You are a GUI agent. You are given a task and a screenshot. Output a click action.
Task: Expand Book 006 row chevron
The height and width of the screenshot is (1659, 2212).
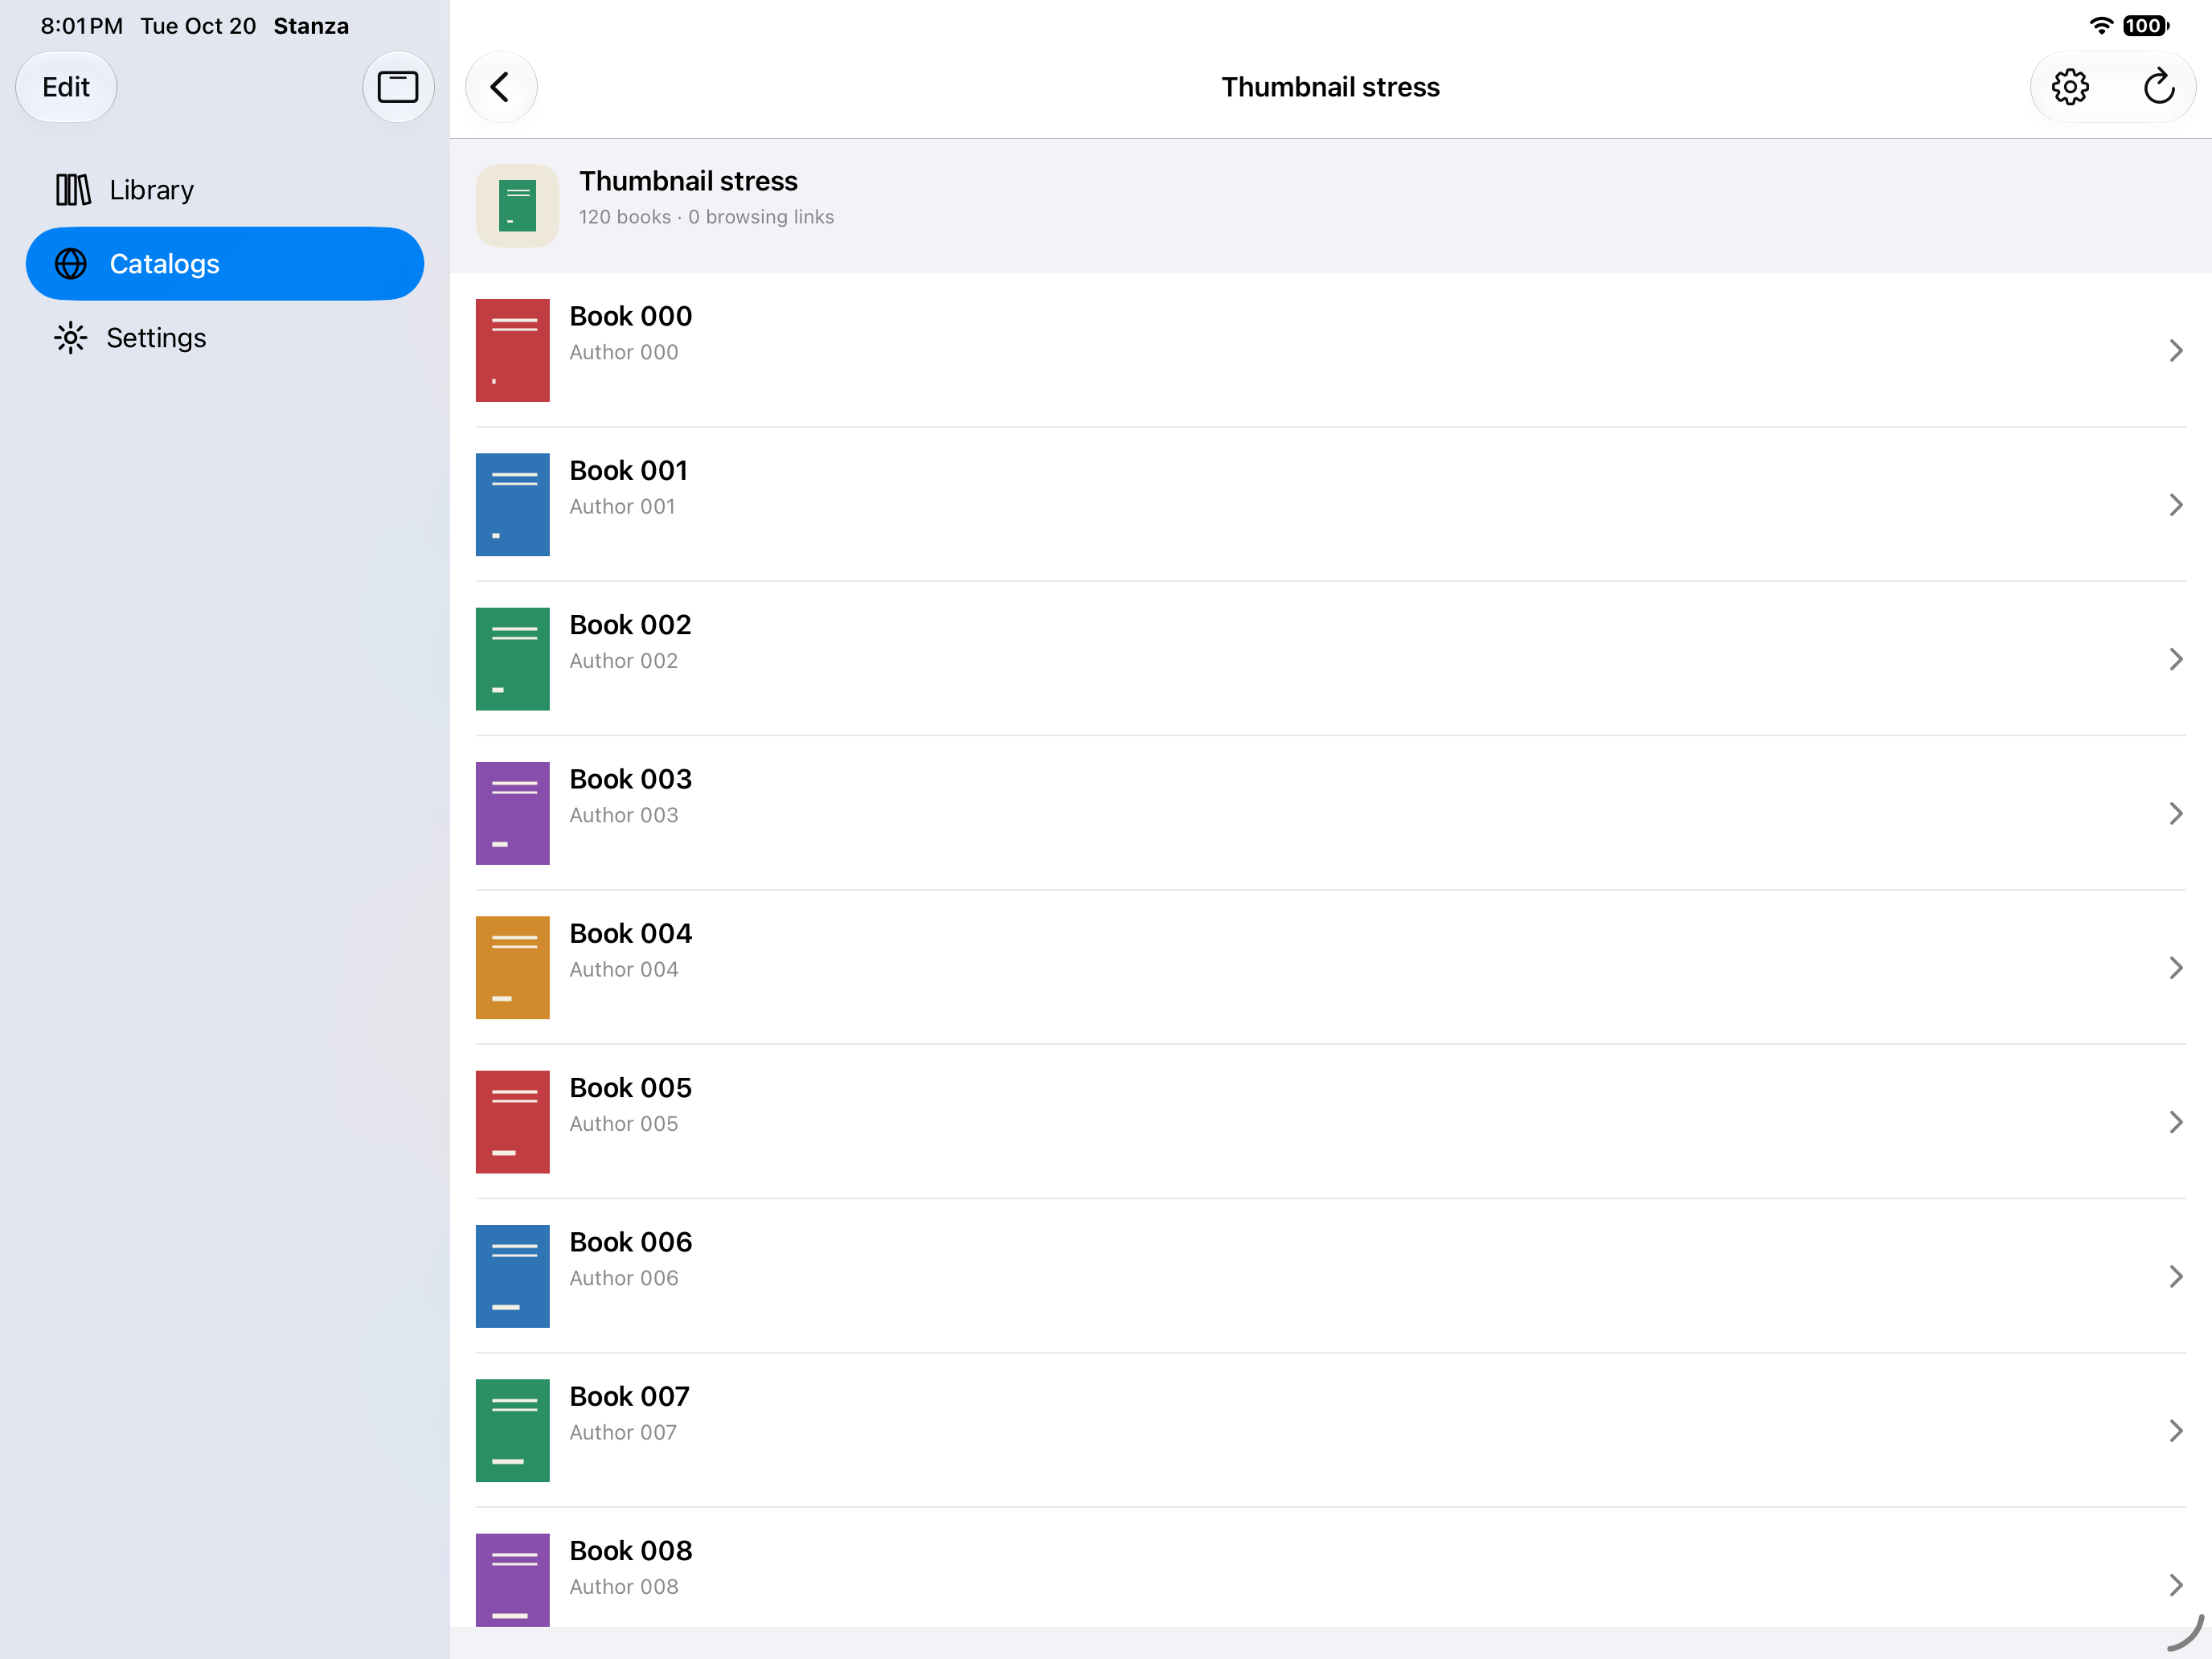[2175, 1276]
